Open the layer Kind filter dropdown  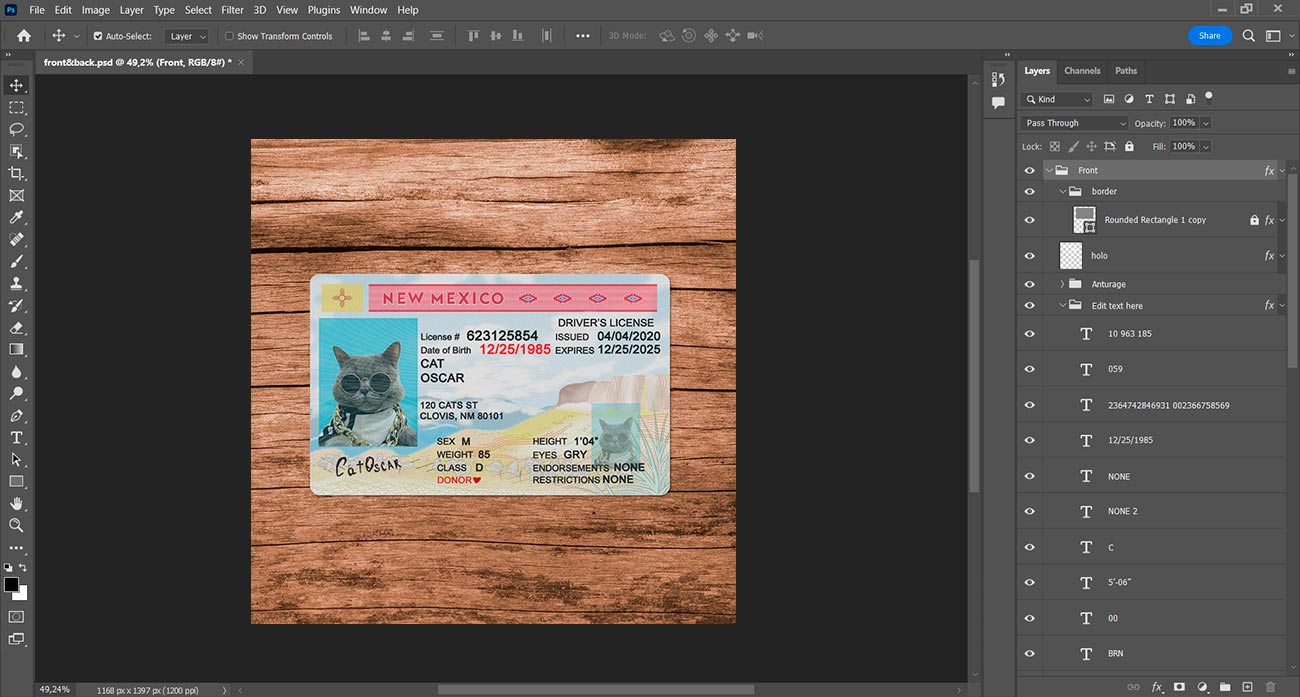point(1058,99)
